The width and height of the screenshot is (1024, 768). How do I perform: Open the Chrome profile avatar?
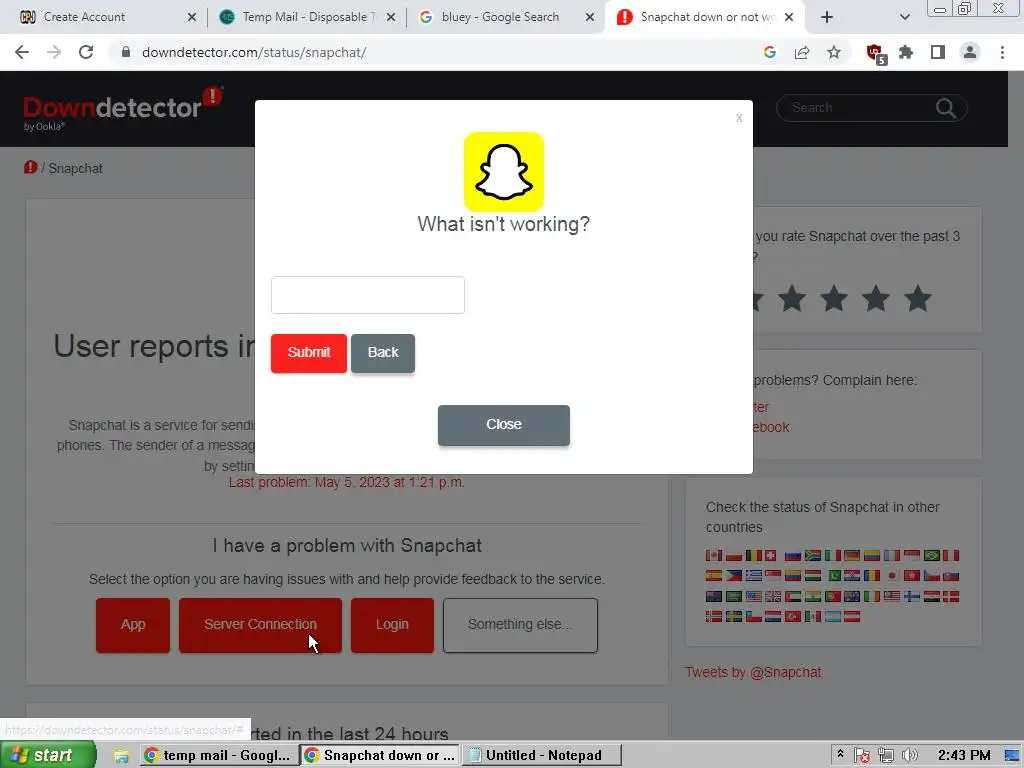[970, 52]
